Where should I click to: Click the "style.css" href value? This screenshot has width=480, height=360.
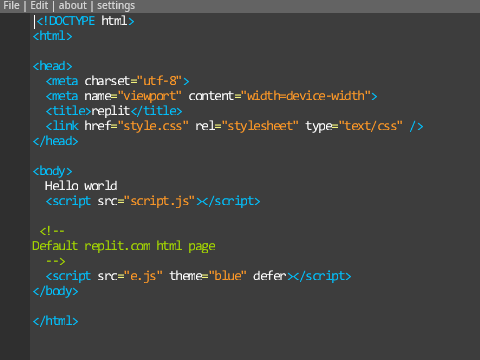coord(153,126)
